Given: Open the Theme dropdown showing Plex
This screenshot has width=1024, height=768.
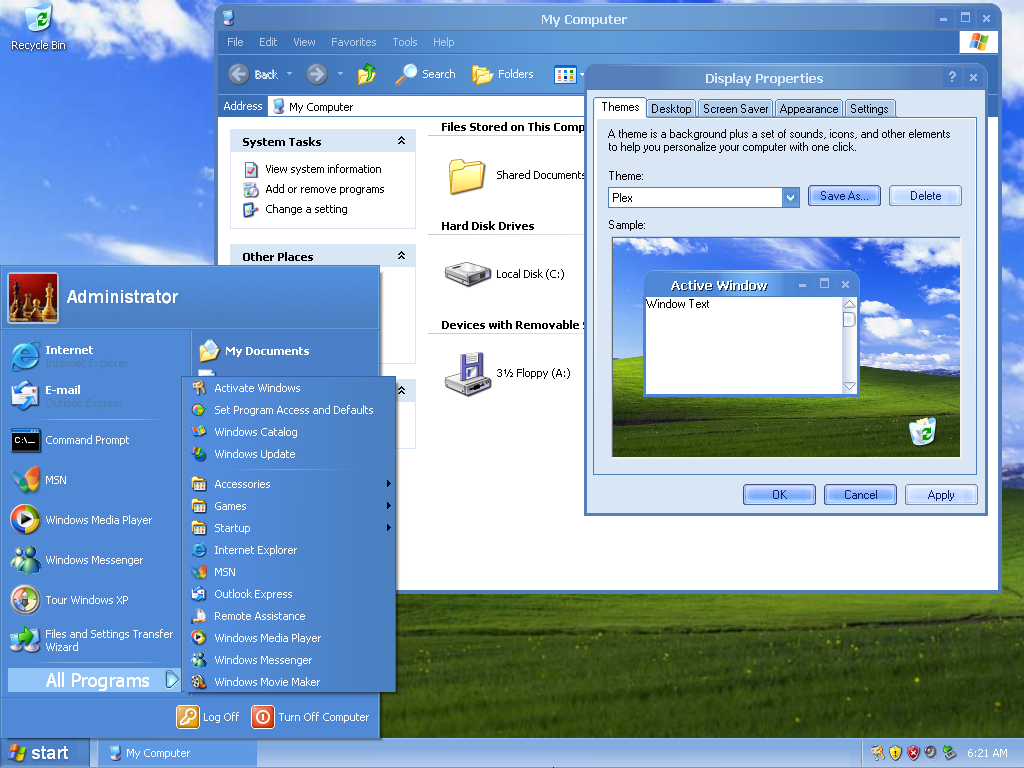Looking at the screenshot, I should point(790,197).
